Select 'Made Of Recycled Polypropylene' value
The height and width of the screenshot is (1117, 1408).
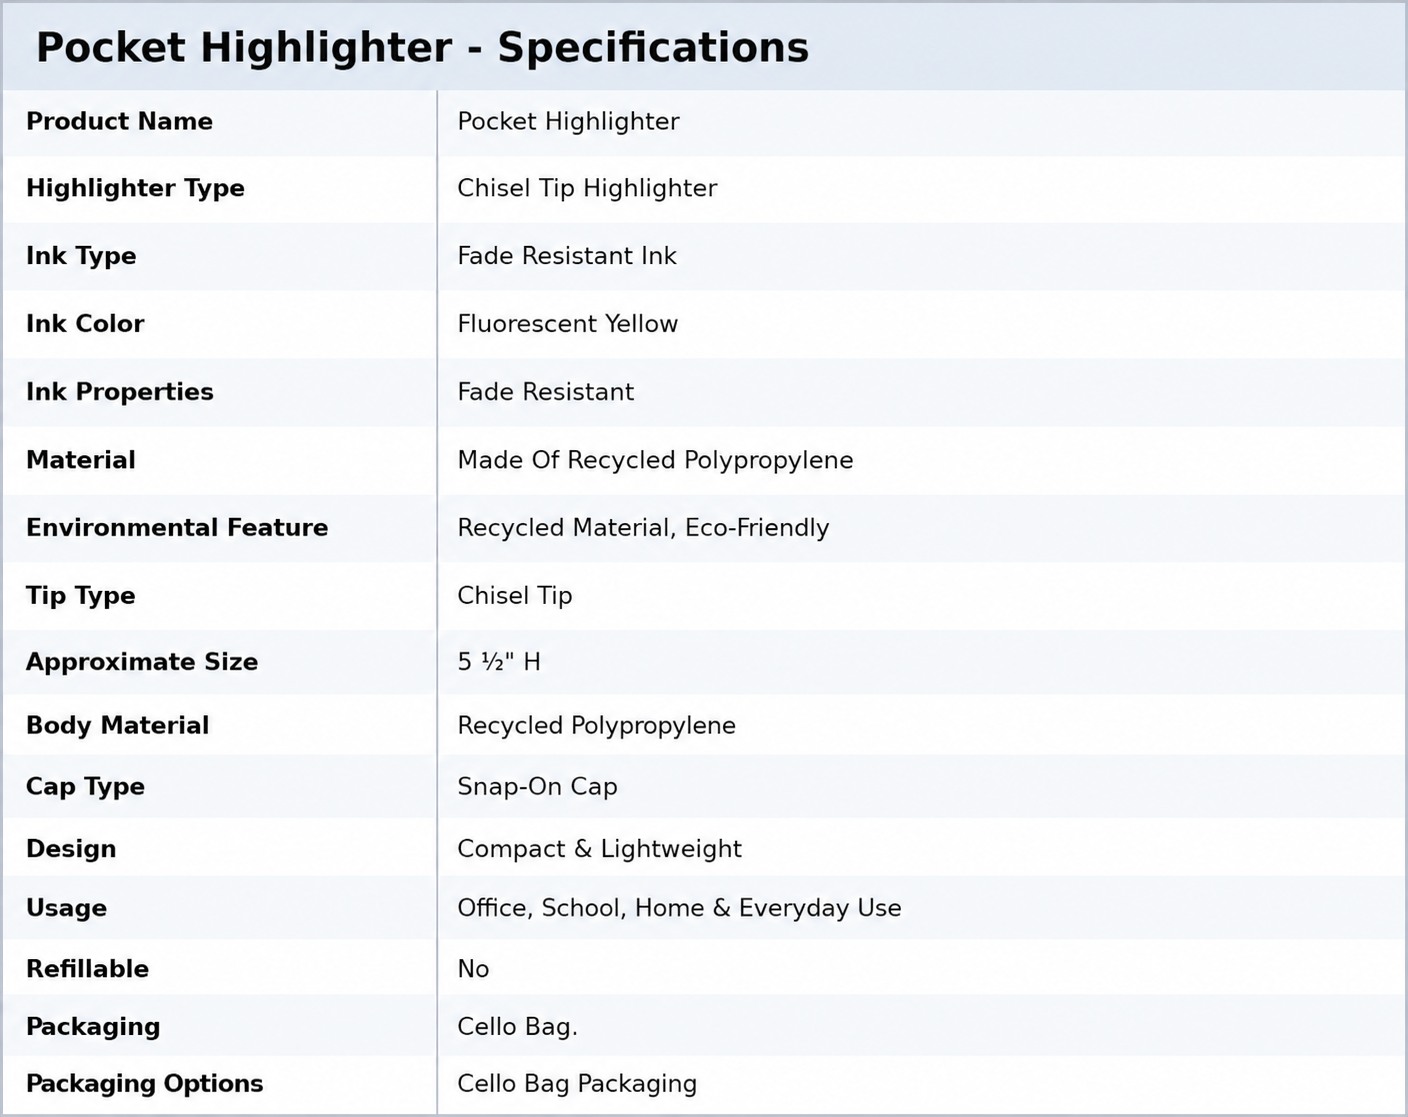tap(655, 461)
